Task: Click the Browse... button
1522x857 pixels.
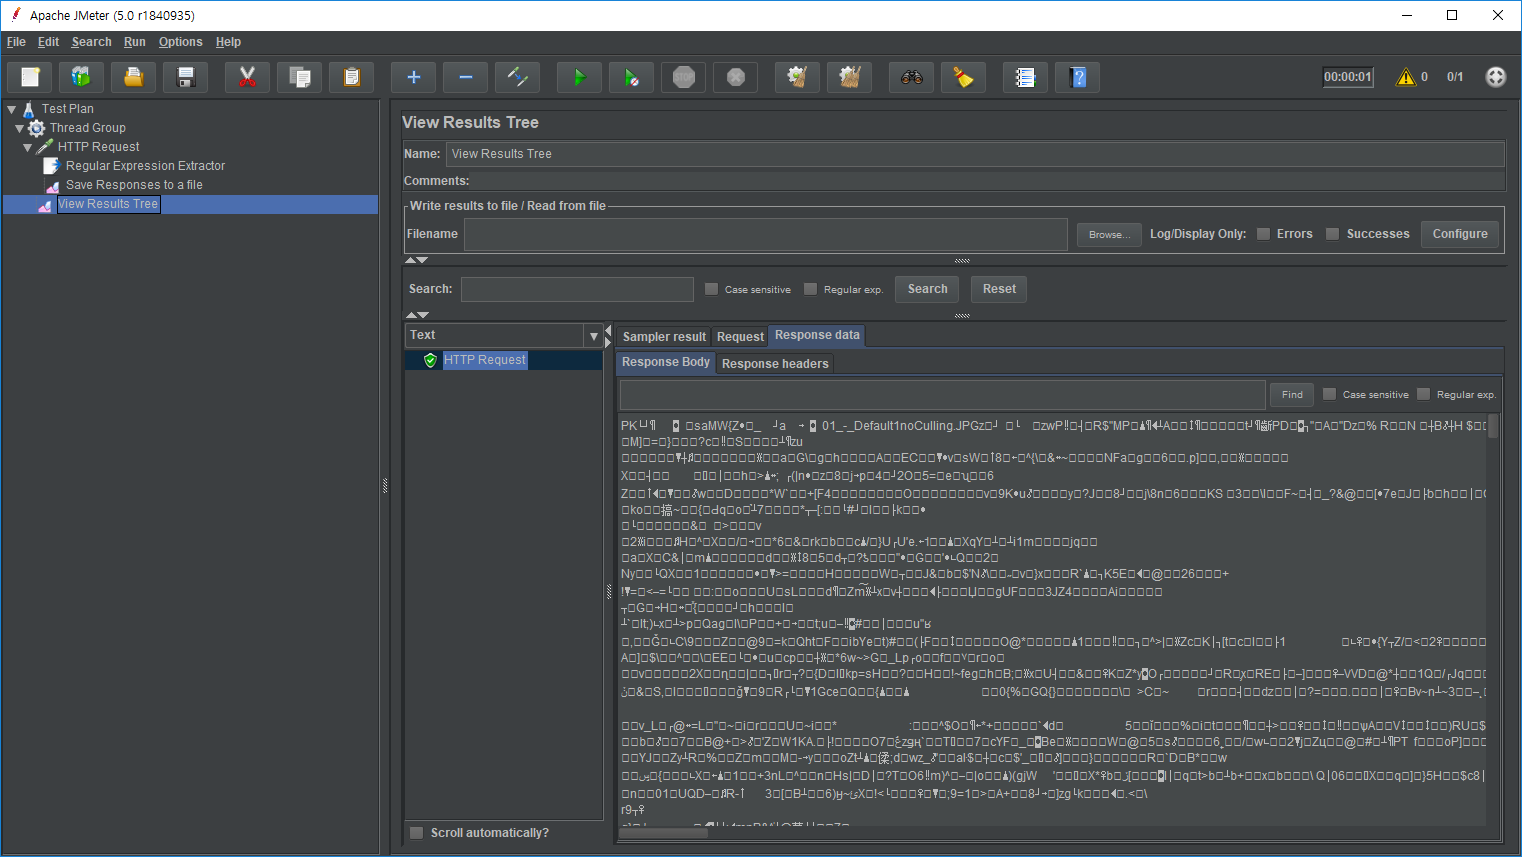Action: tap(1109, 234)
